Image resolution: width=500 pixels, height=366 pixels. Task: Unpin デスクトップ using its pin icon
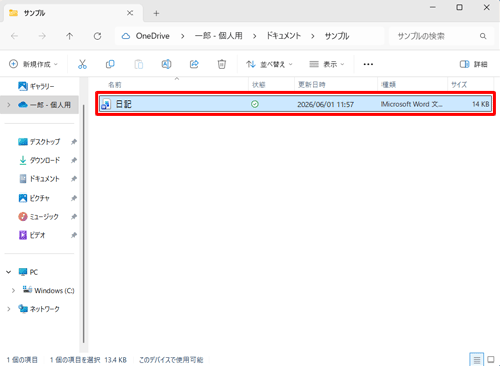pyautogui.click(x=74, y=142)
